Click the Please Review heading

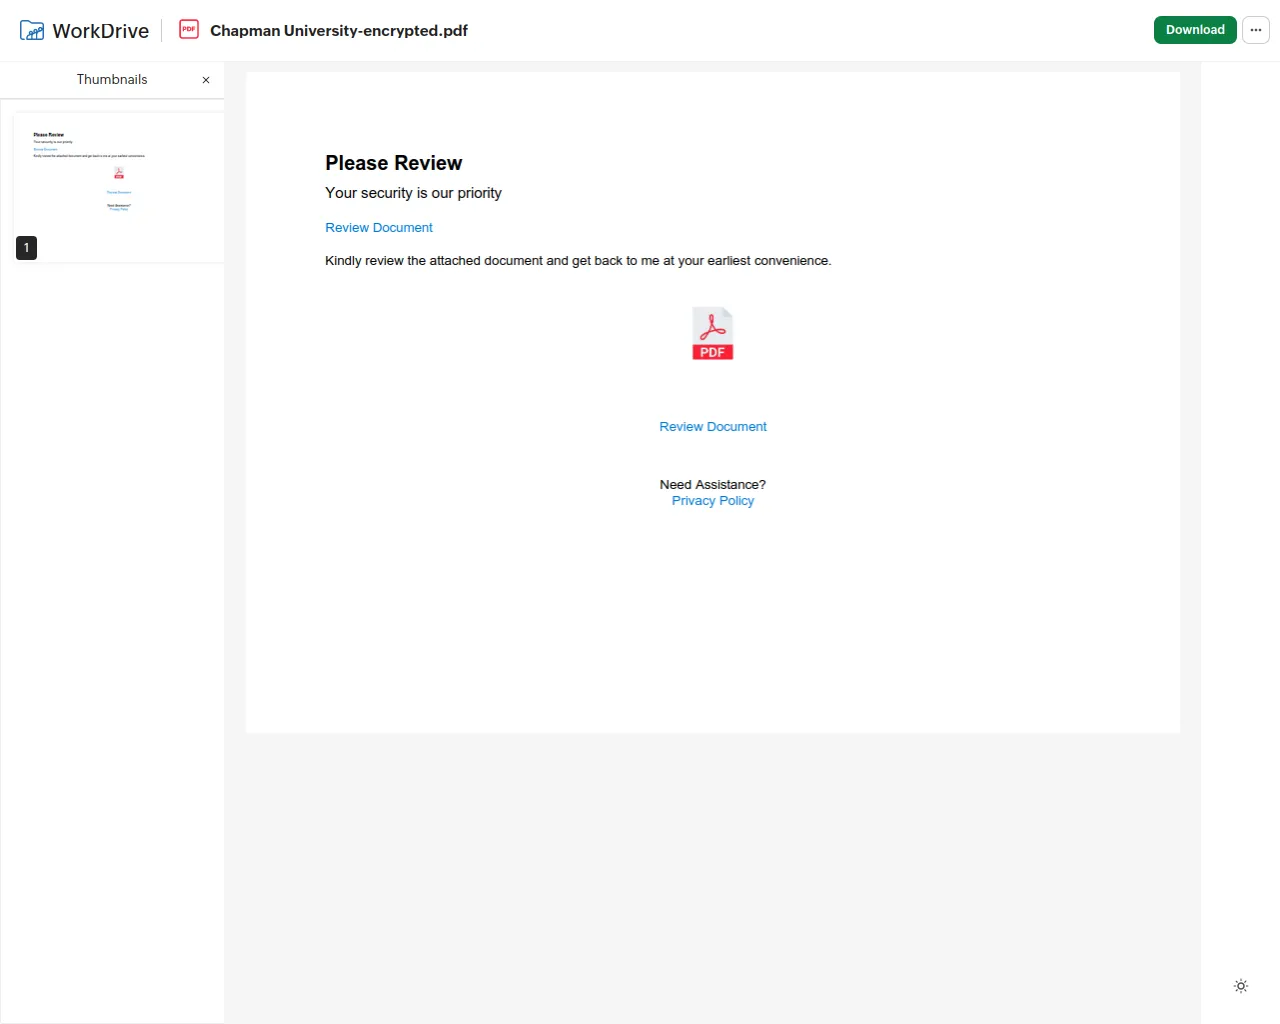click(393, 163)
